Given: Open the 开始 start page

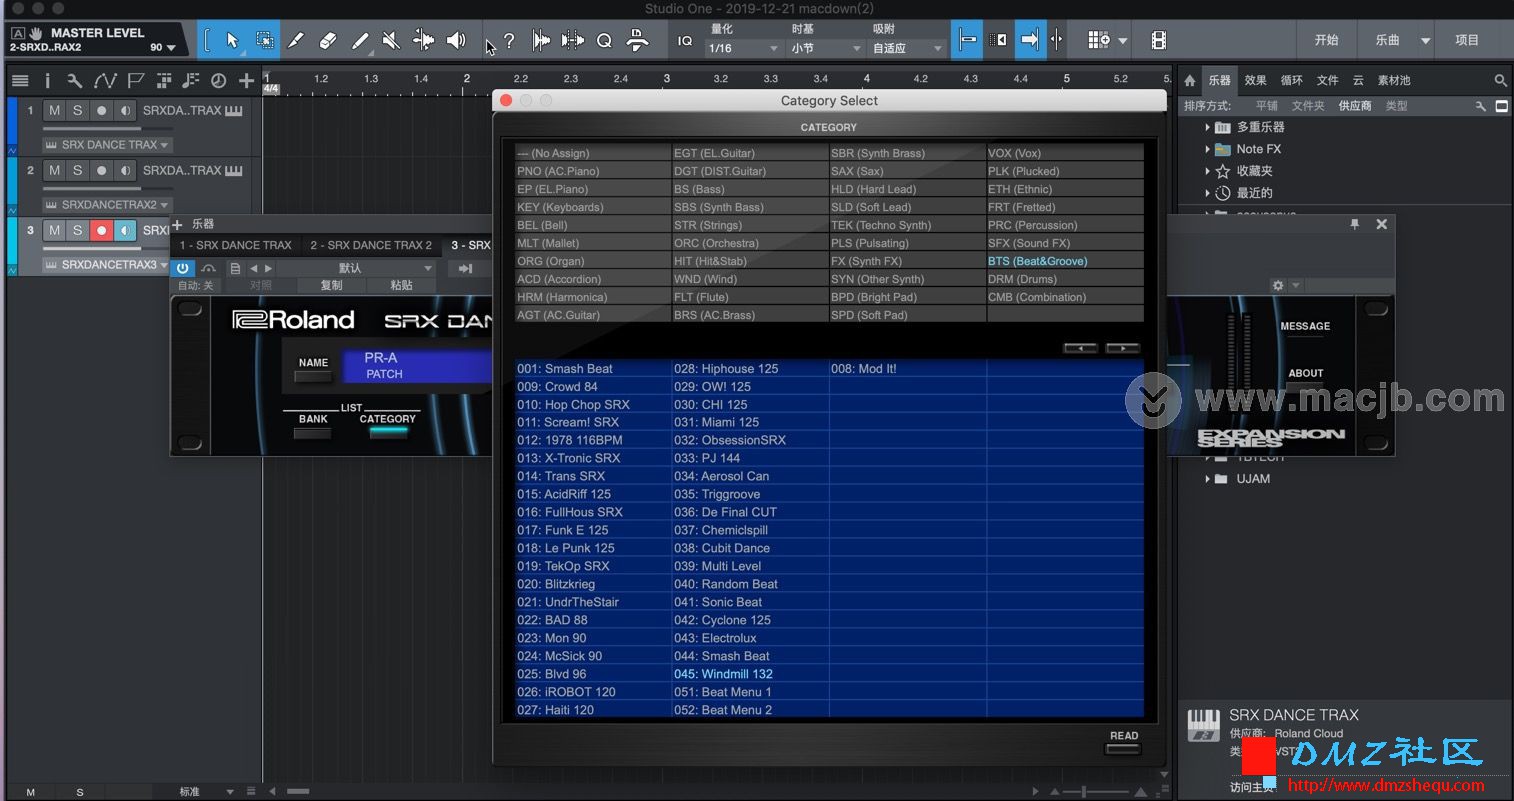Looking at the screenshot, I should point(1326,40).
